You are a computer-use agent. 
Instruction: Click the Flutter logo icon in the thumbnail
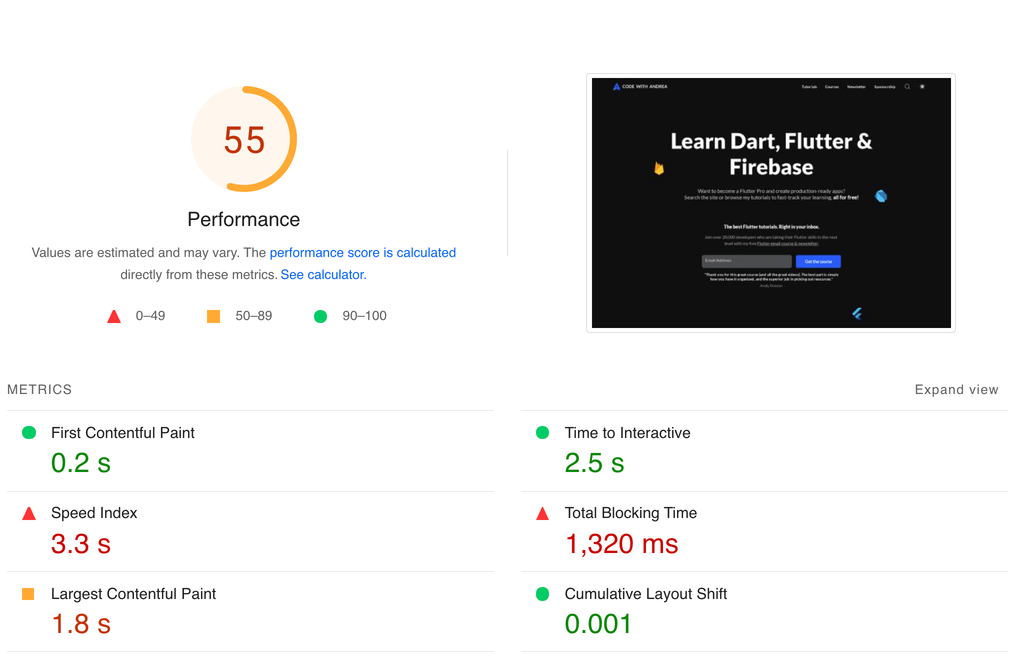[857, 314]
